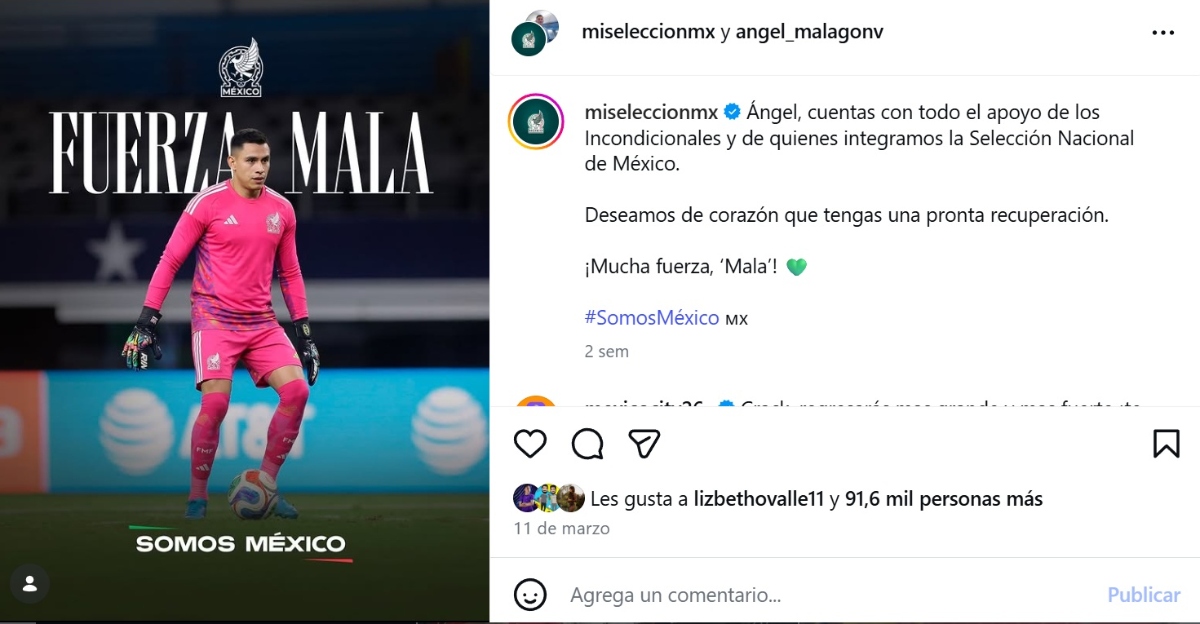
Task: Save post with bookmark icon
Action: point(1166,443)
